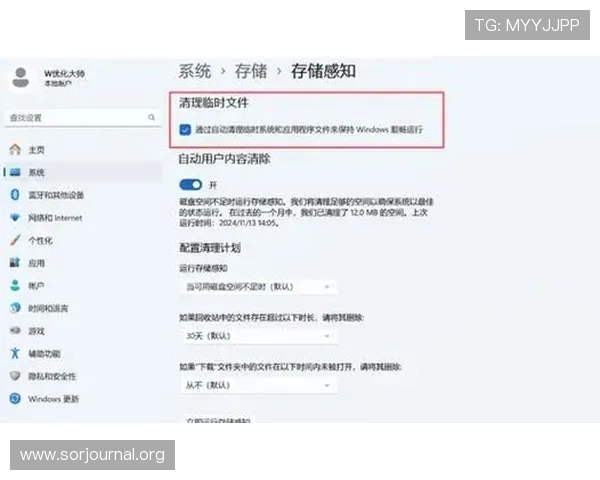Click the Accessibility (辅助功能) figure icon

[15, 353]
